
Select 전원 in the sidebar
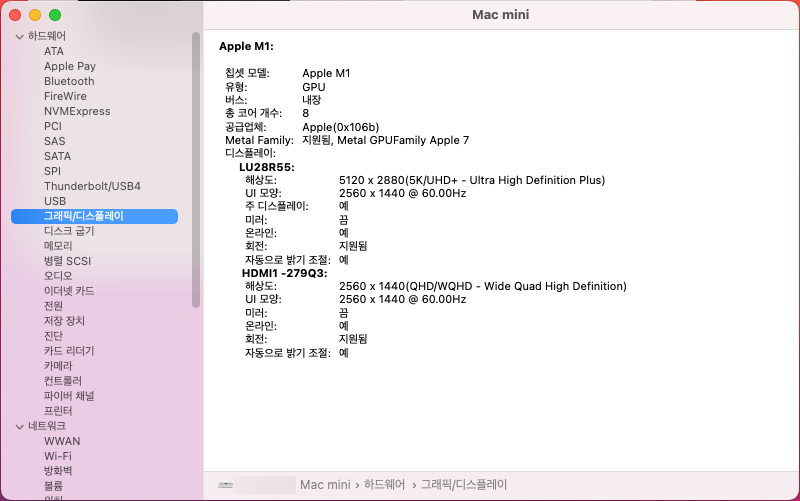tap(54, 306)
